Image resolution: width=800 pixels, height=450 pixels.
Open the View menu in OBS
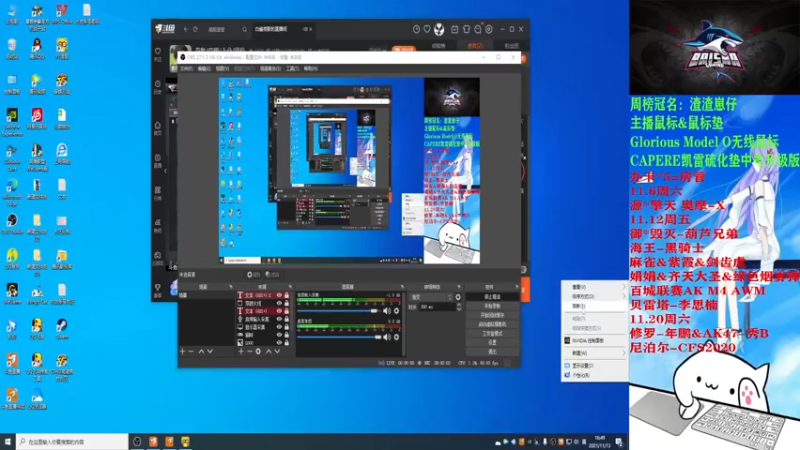tap(222, 68)
